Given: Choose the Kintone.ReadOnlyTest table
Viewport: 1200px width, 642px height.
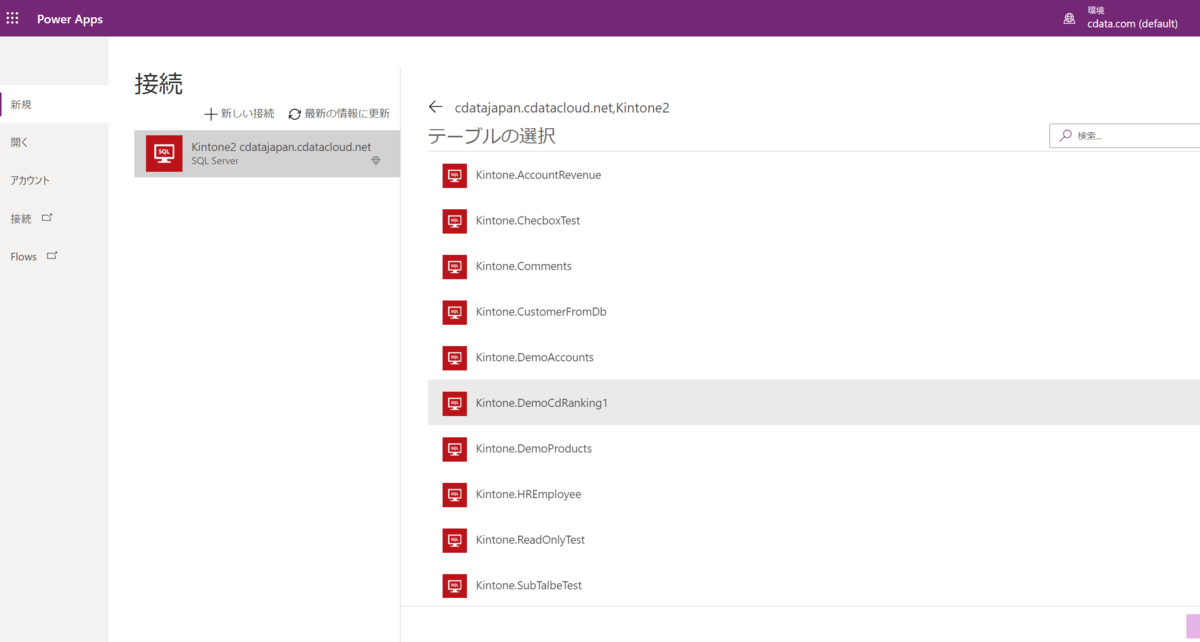Looking at the screenshot, I should point(814,540).
